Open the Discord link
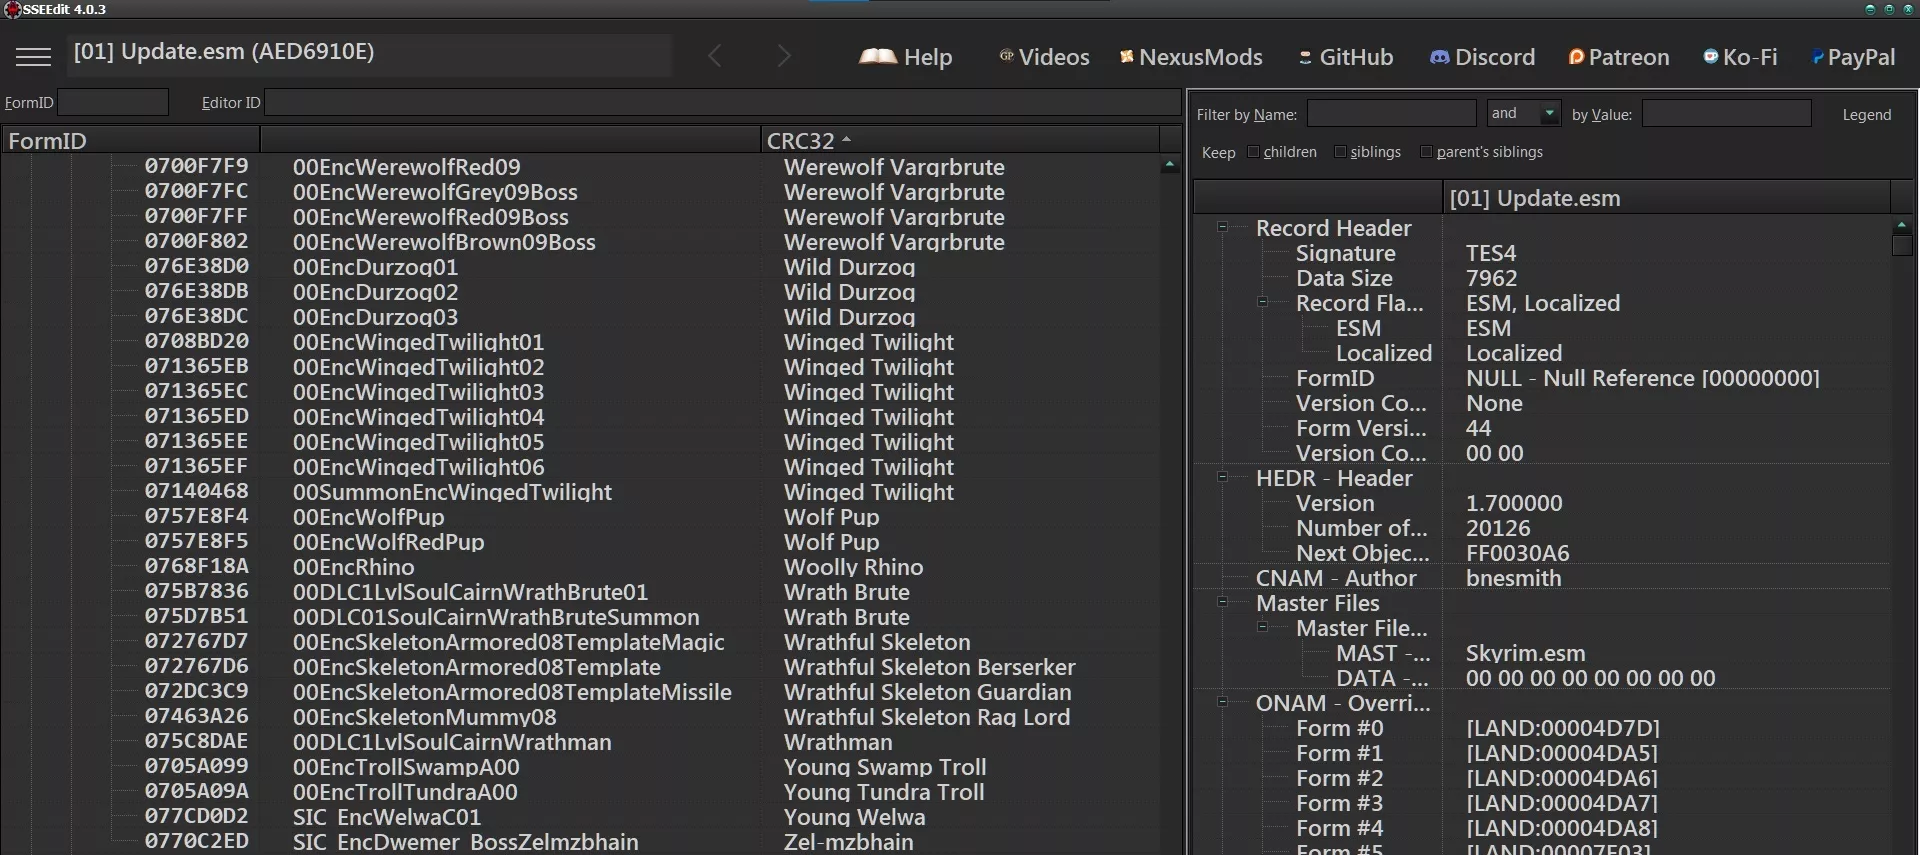The image size is (1920, 855). (1482, 57)
